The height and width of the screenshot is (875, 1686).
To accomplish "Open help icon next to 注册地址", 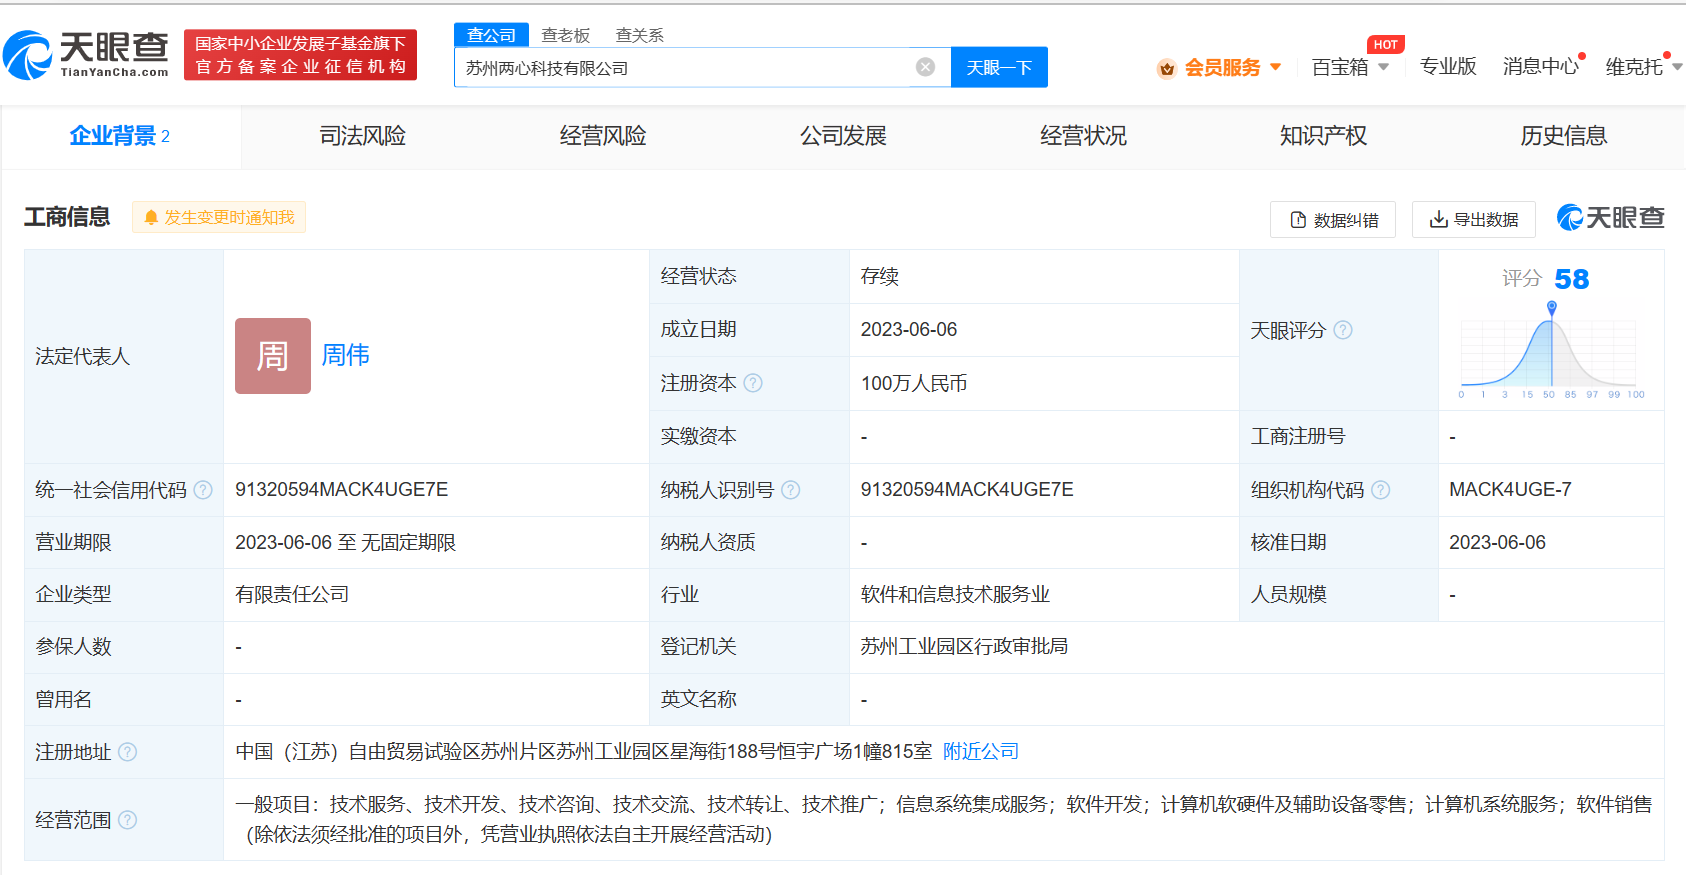I will coord(128,752).
